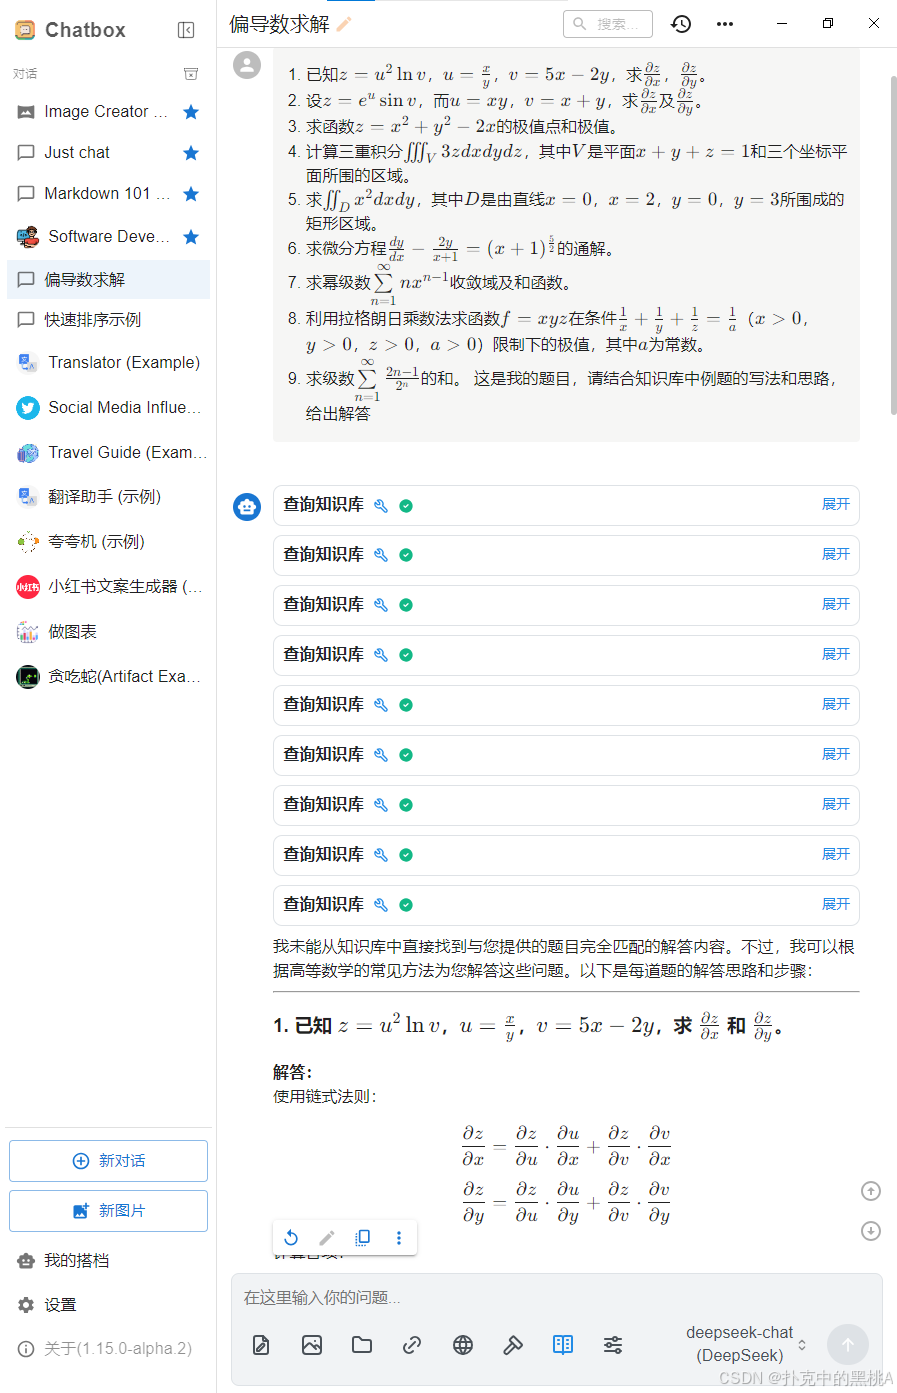Screen dimensions: 897x1393
Task: Open the 贪吃蛇 Artifact Example conversation
Action: (108, 677)
